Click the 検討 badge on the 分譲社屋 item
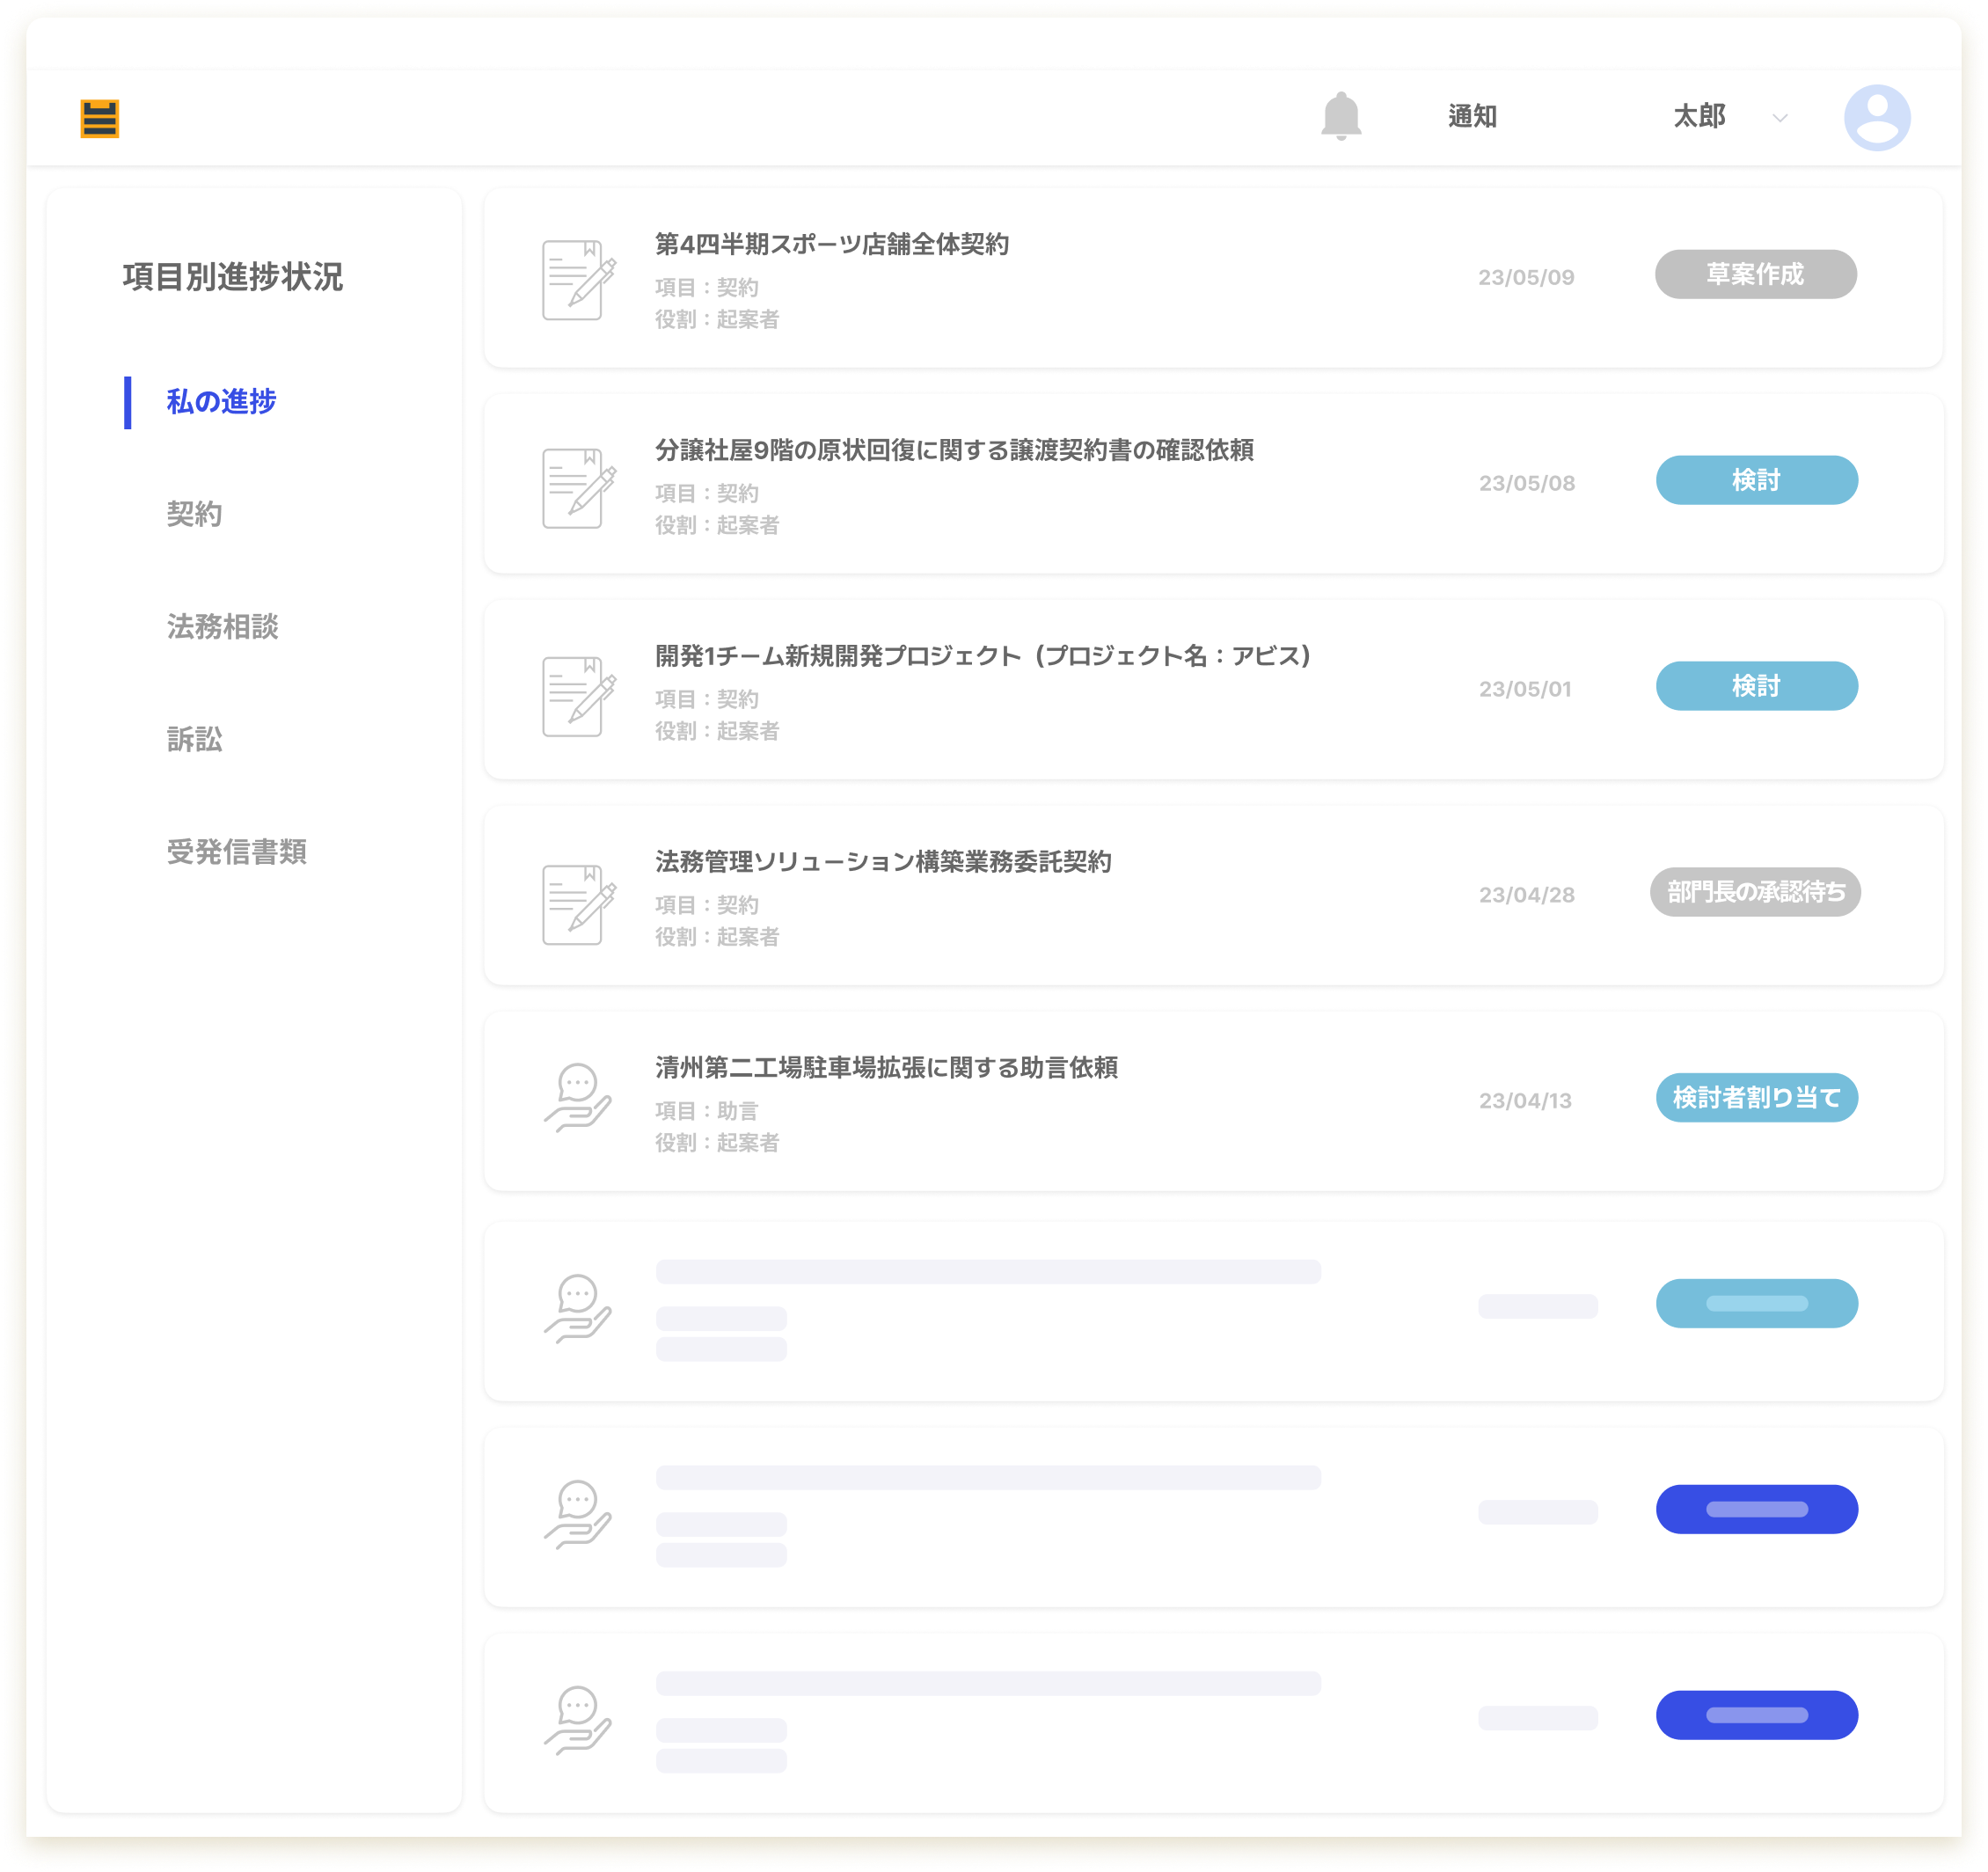 1757,480
